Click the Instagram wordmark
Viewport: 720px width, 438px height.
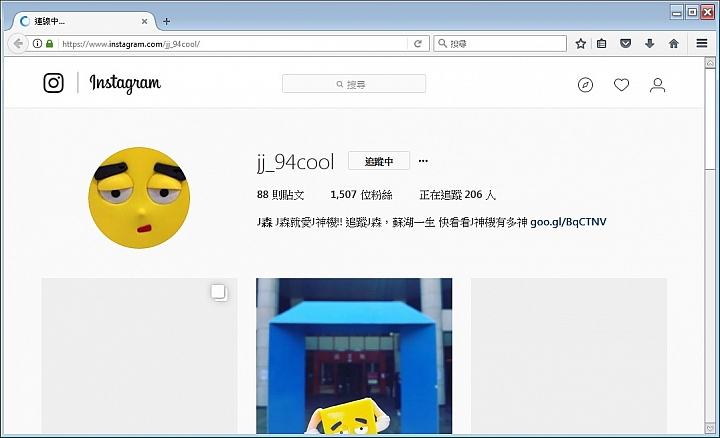click(x=125, y=83)
